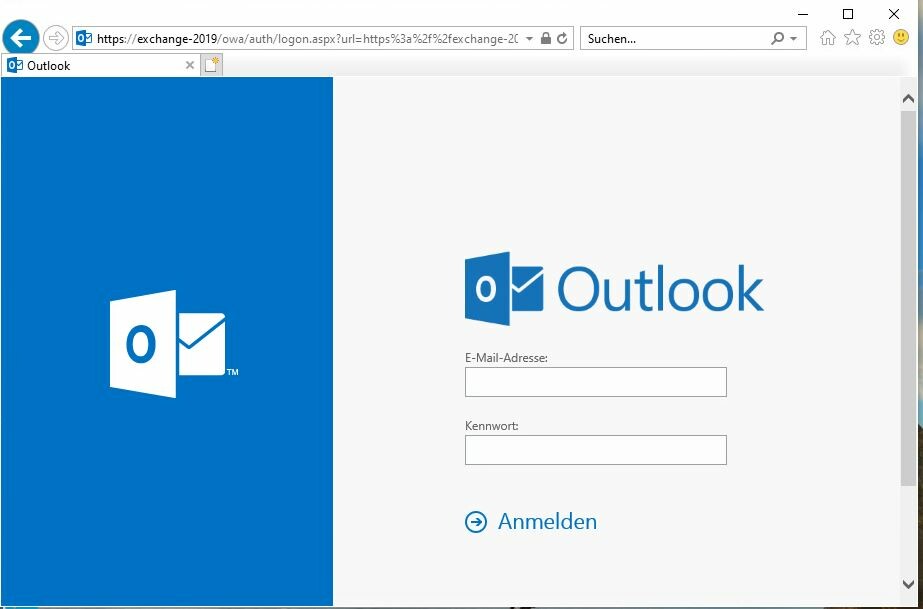The width and height of the screenshot is (923, 609).
Task: Click the Outlook site icon in address bar
Action: coord(84,39)
